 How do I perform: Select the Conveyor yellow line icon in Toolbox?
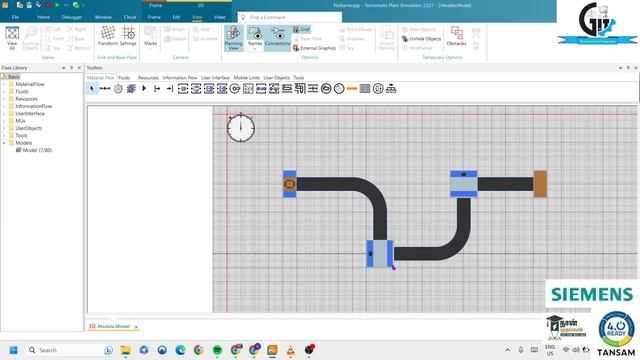(352, 89)
